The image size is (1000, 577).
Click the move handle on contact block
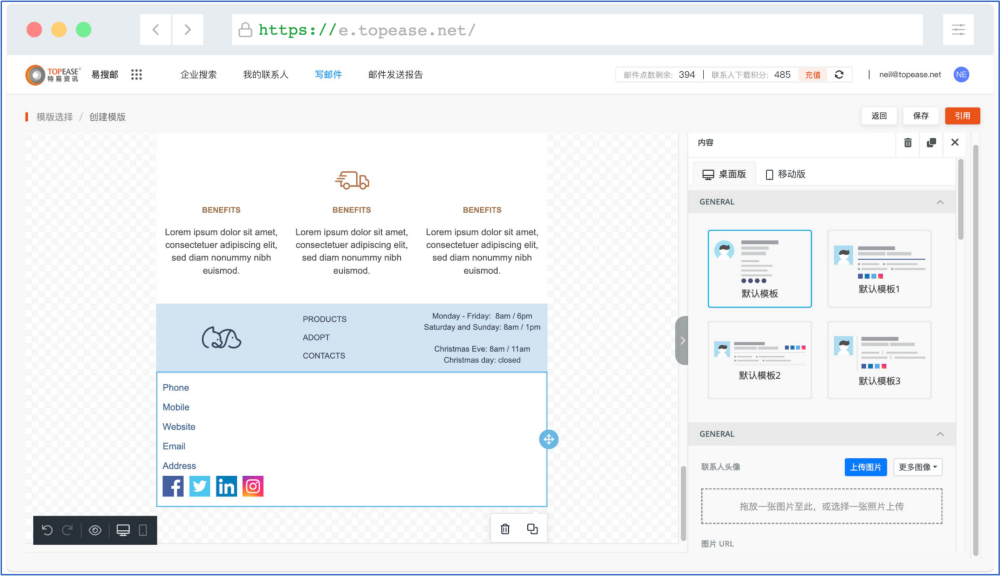(548, 439)
